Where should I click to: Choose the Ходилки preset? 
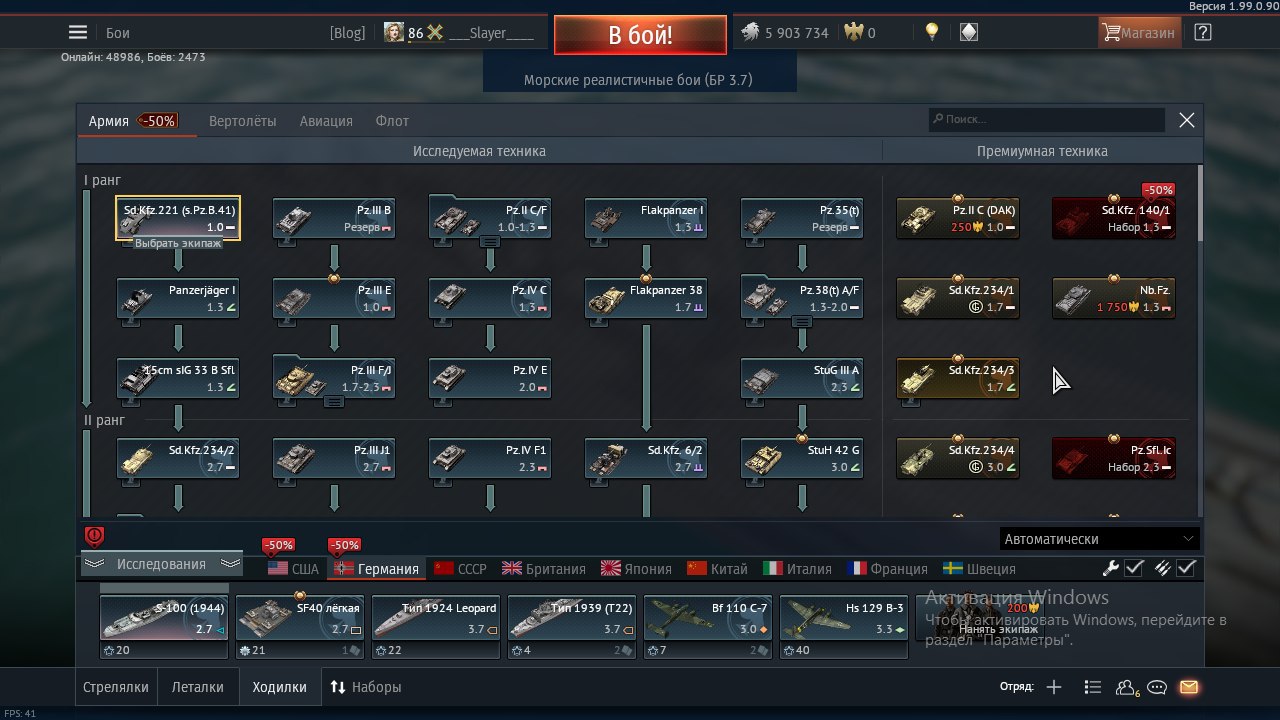(x=279, y=687)
